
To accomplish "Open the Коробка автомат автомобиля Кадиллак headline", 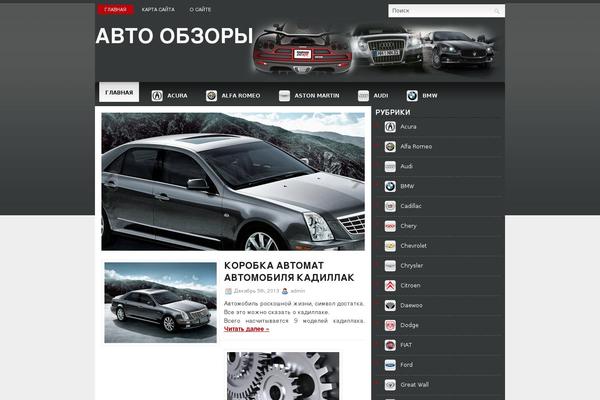I will (x=289, y=271).
